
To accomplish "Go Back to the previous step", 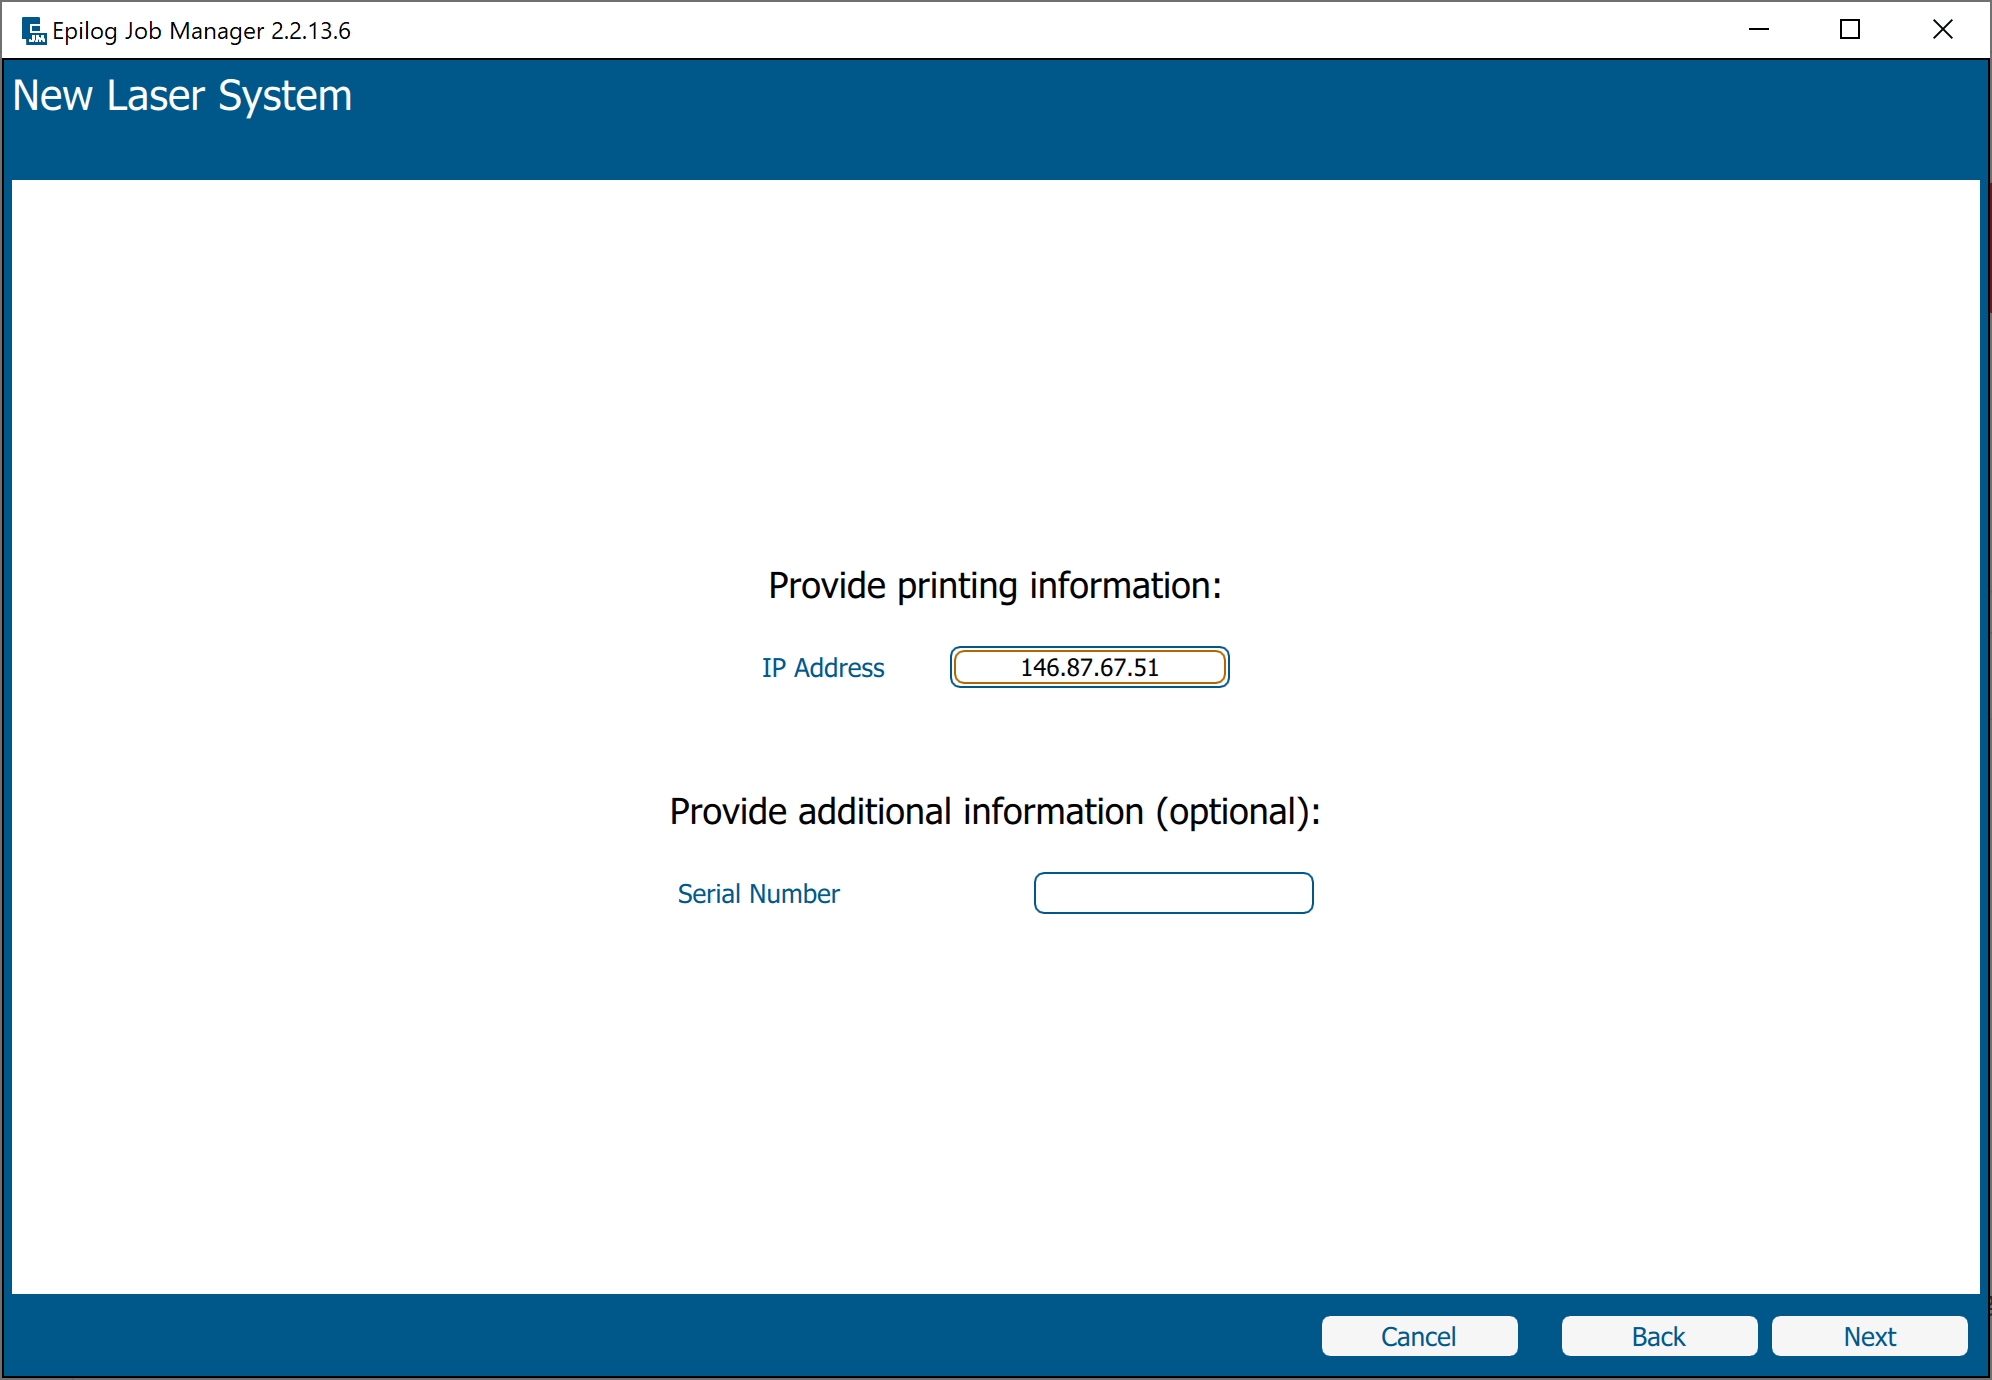I will tap(1659, 1336).
